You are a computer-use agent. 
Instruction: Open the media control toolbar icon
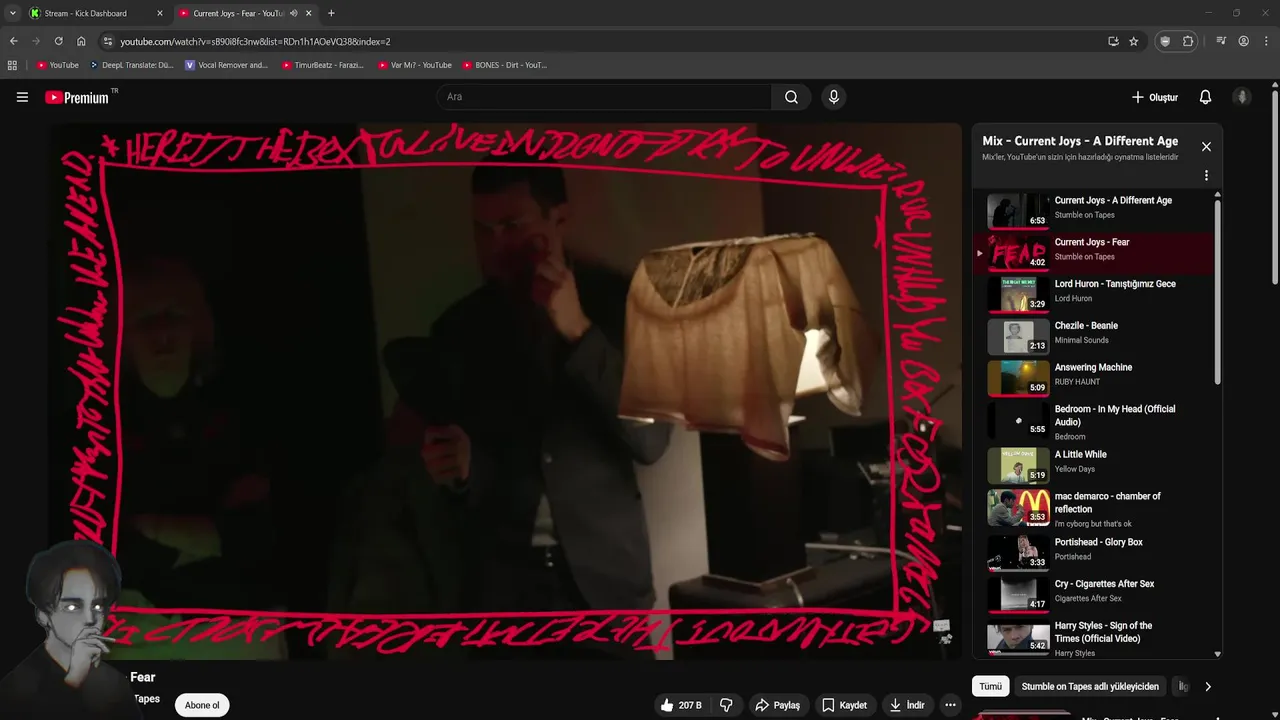(1221, 41)
